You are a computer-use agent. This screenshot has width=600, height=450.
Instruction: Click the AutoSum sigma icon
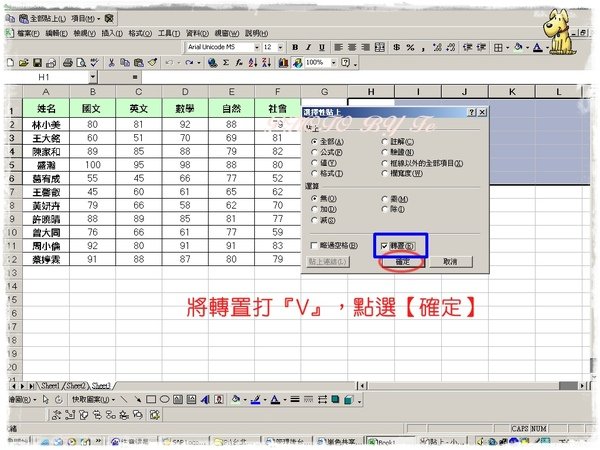(226, 62)
